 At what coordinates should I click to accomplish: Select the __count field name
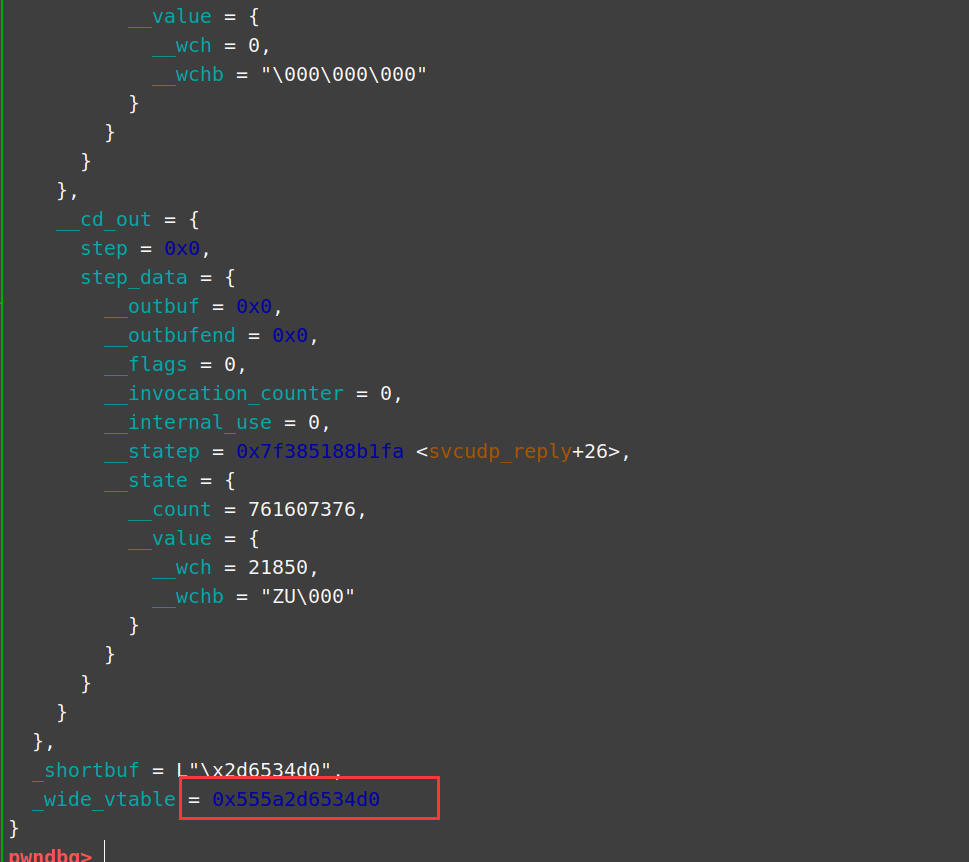coord(169,510)
